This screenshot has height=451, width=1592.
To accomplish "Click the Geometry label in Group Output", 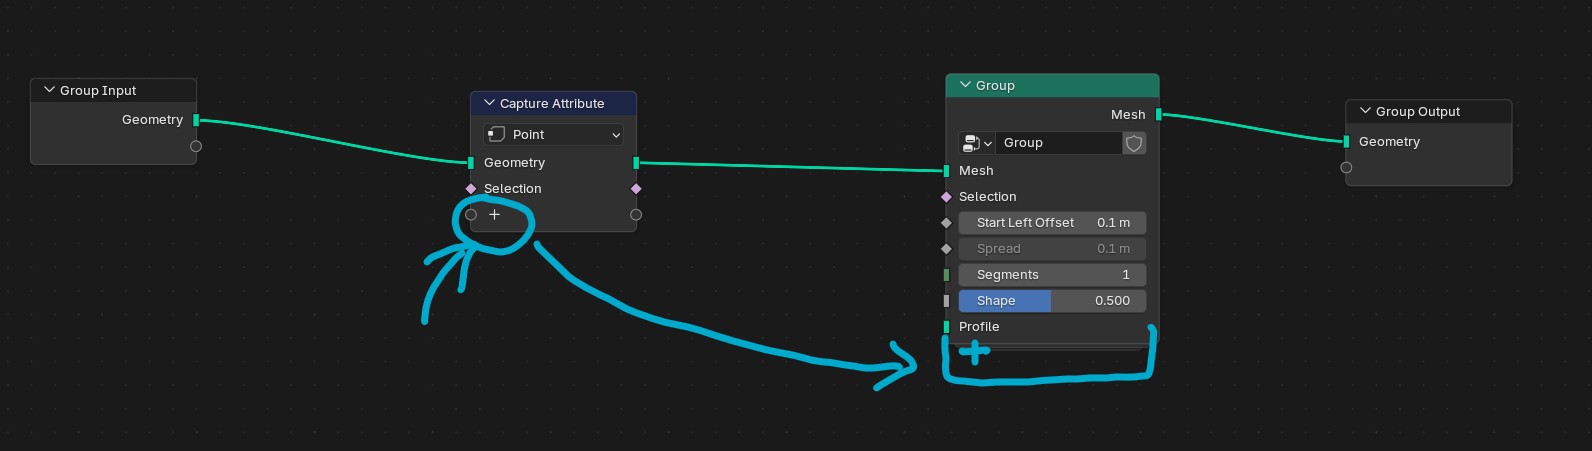I will pos(1390,142).
